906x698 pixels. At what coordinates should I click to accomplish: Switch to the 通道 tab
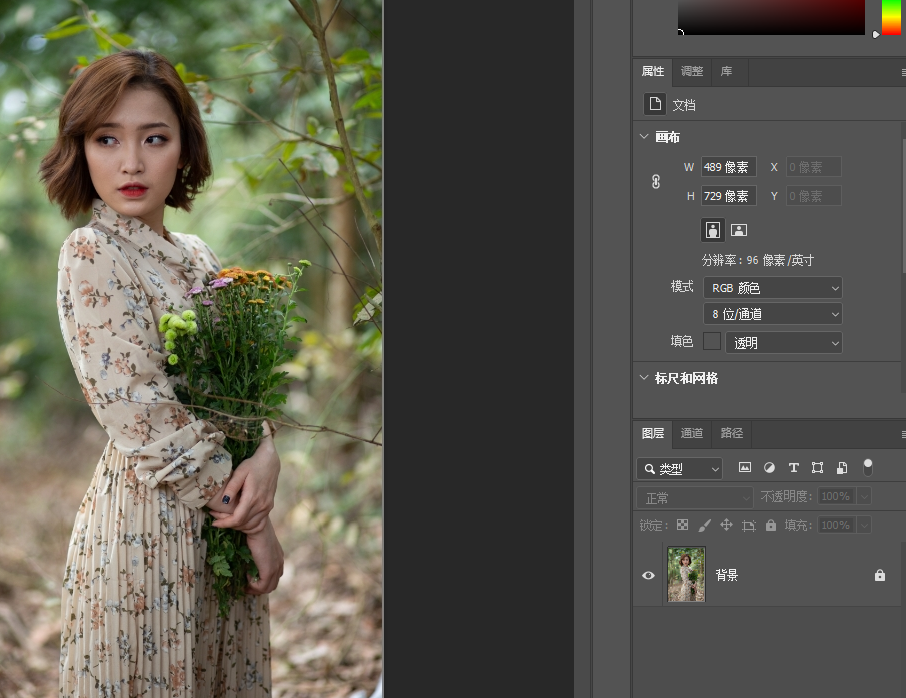click(x=692, y=433)
